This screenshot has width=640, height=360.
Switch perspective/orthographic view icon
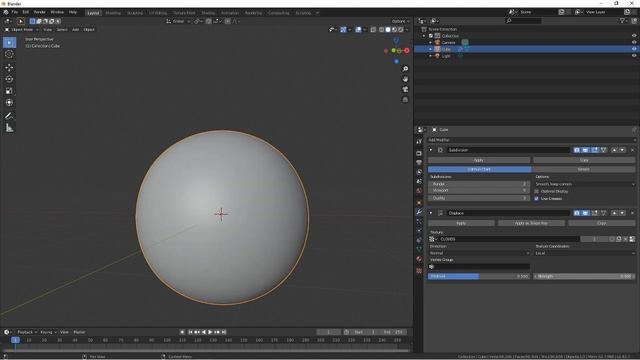(405, 100)
